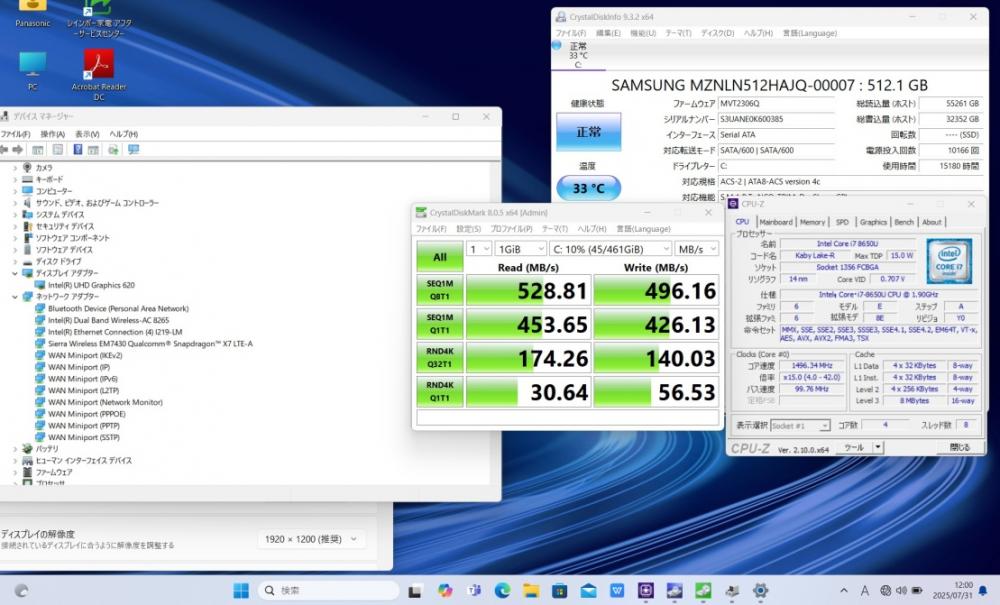Open Task View on the taskbar

[x=415, y=591]
